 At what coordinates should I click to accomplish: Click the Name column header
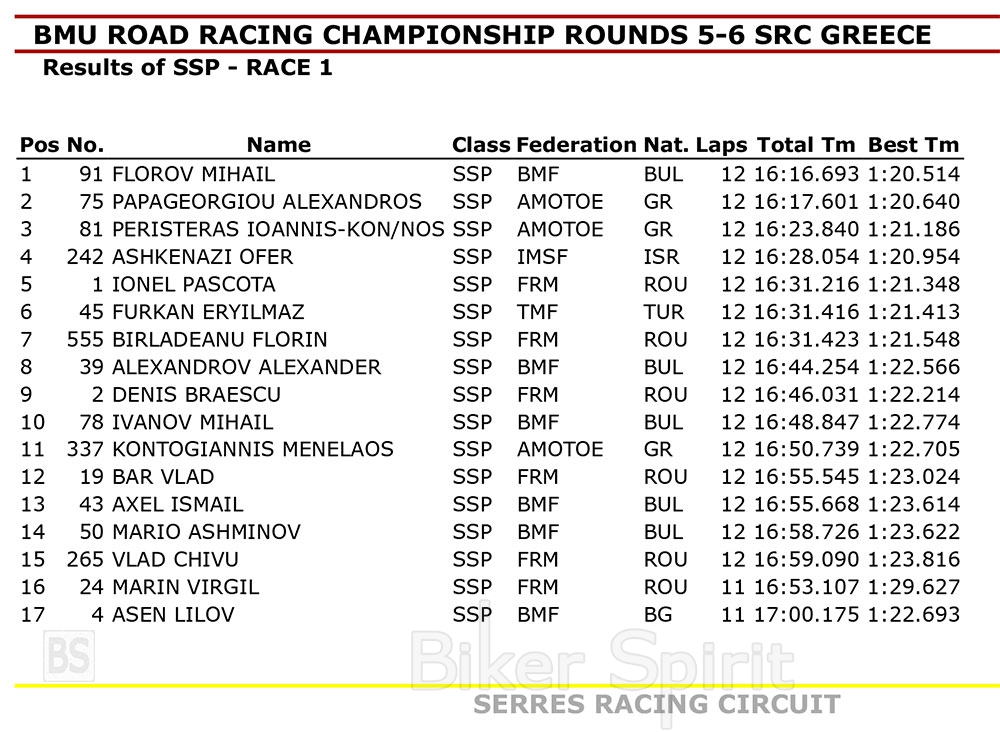click(279, 145)
